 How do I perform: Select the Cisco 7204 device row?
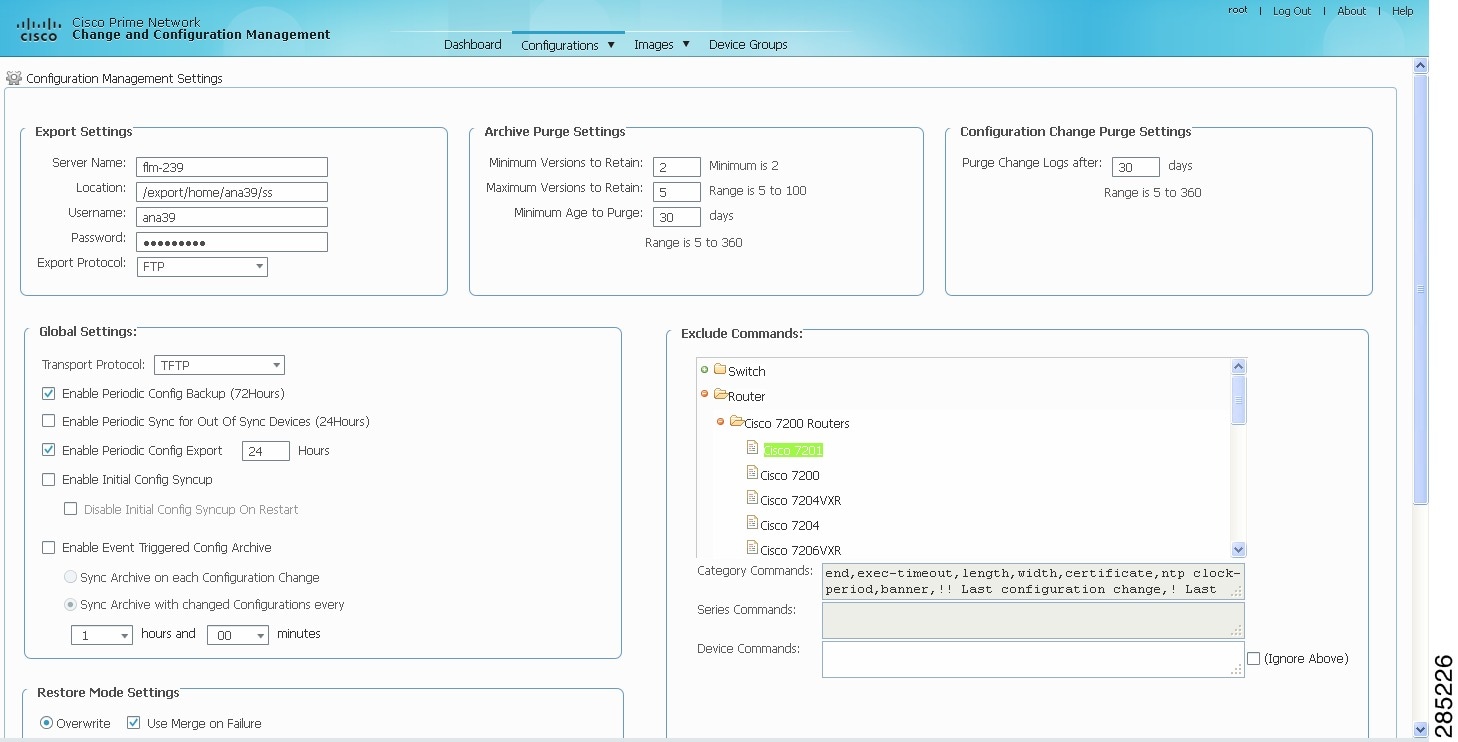790,525
